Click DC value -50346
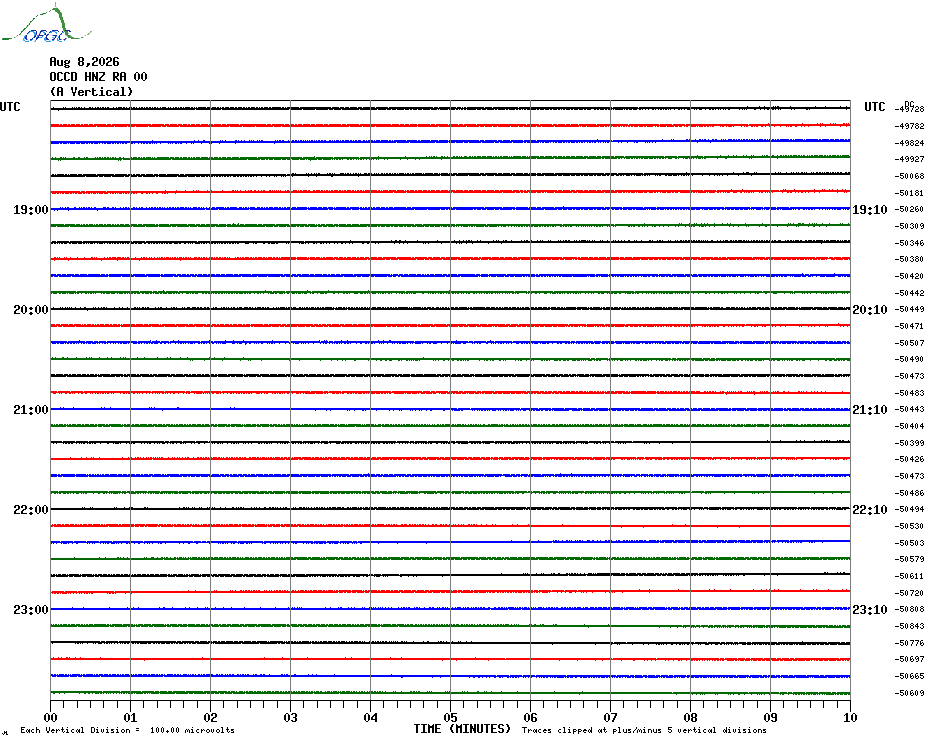Image resolution: width=930 pixels, height=744 pixels. (x=909, y=243)
